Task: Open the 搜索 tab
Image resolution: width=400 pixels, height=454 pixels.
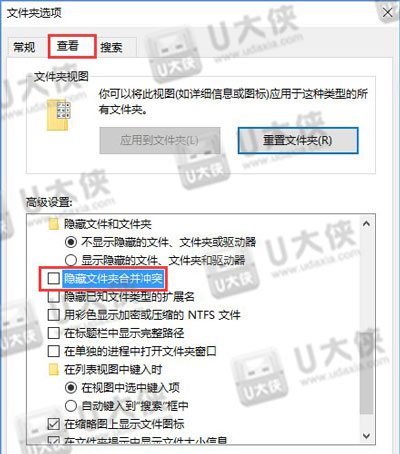Action: (x=111, y=47)
